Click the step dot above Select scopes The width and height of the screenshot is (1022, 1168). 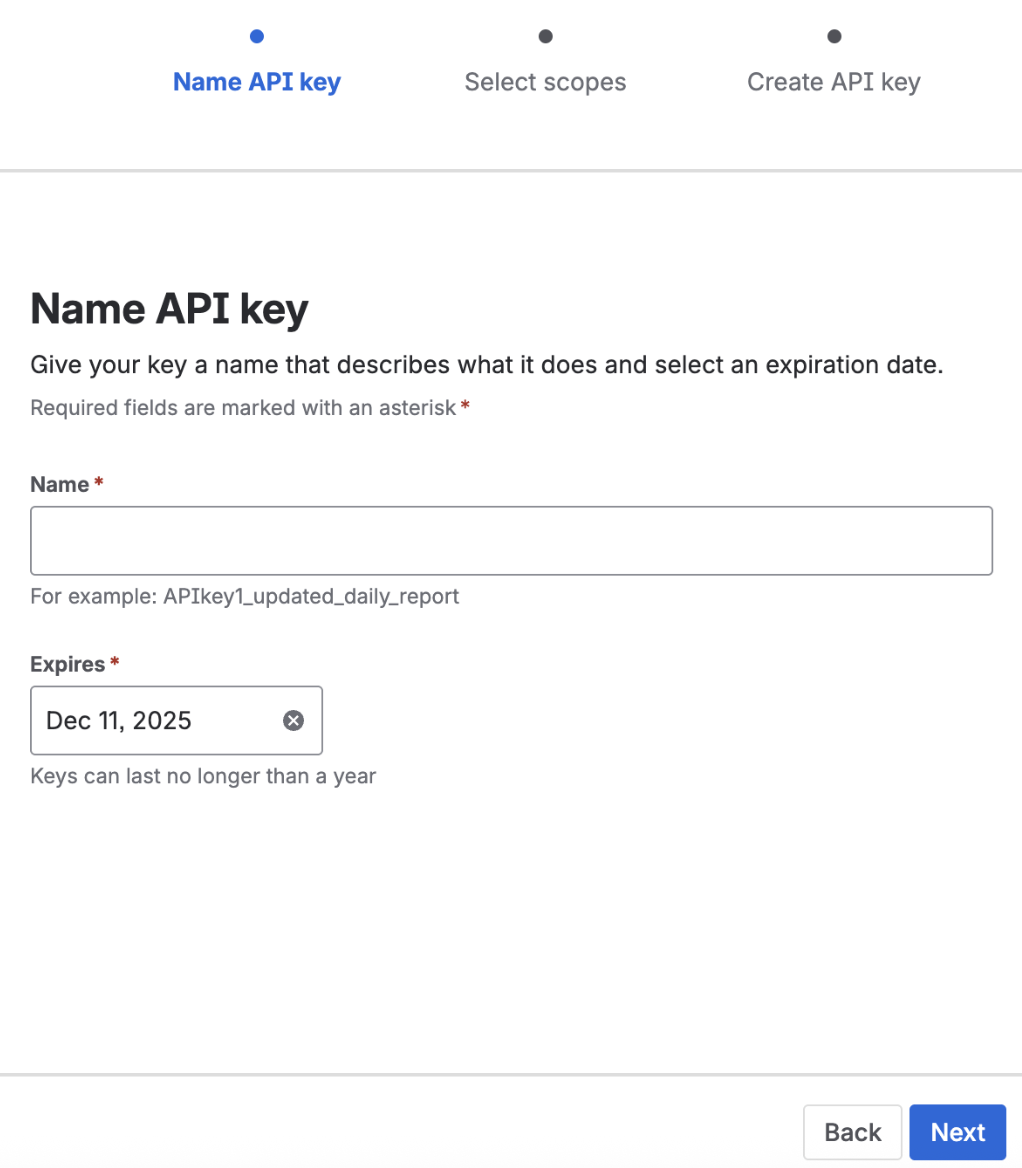(545, 37)
